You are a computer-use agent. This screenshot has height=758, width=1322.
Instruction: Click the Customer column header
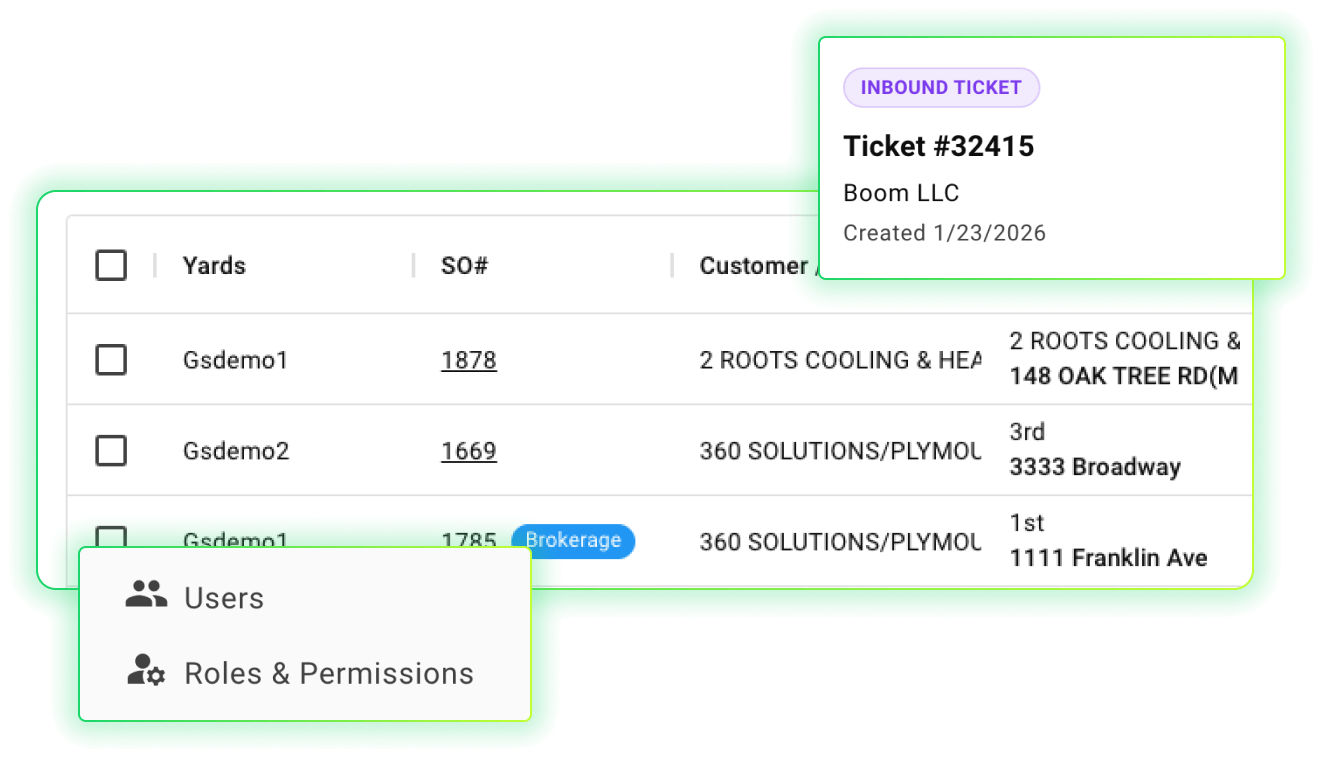(754, 265)
